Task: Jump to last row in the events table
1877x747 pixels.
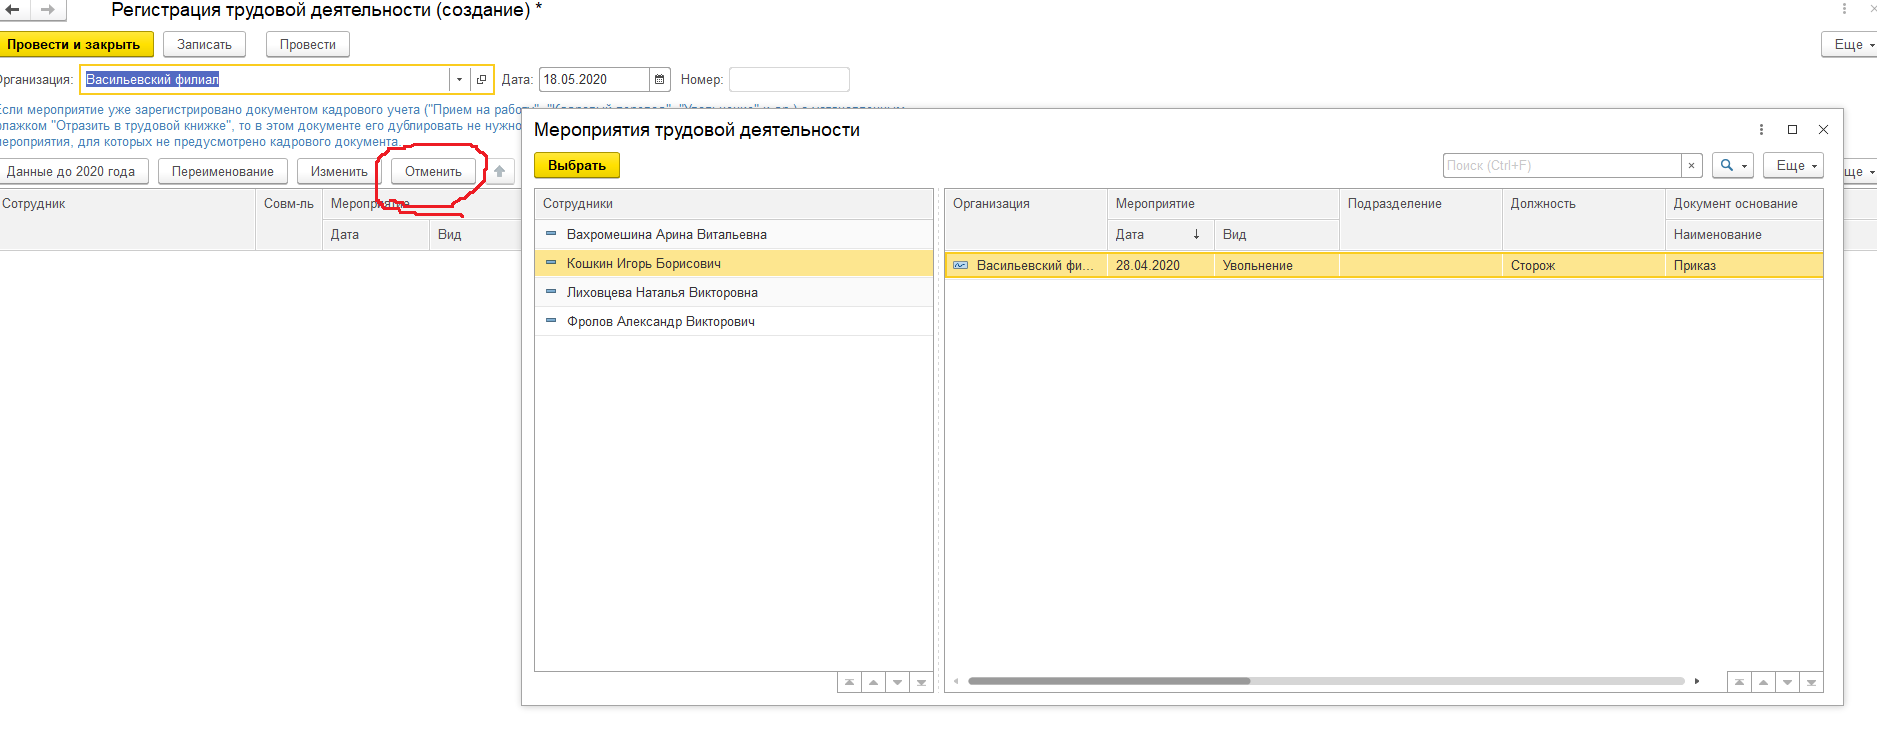Action: point(1811,682)
